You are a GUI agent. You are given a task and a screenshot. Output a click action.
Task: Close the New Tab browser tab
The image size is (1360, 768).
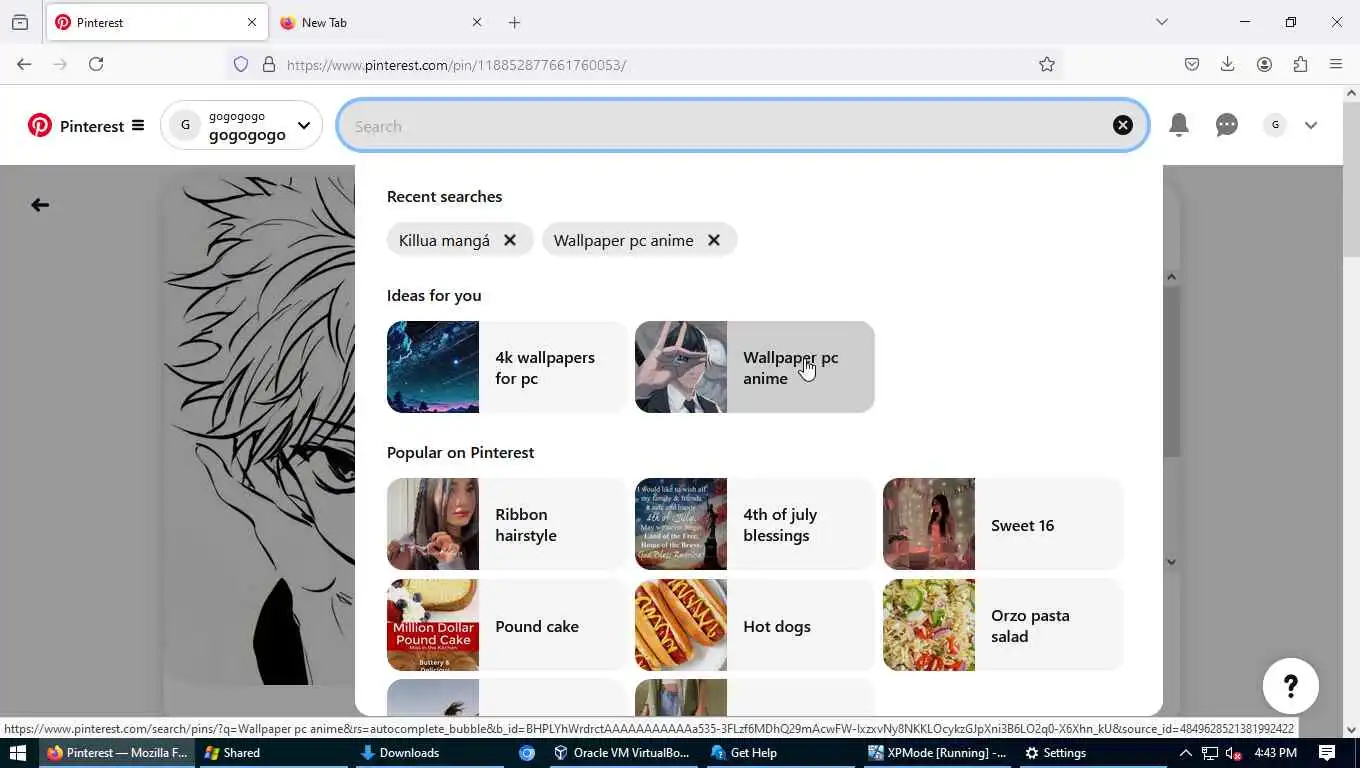point(477,22)
